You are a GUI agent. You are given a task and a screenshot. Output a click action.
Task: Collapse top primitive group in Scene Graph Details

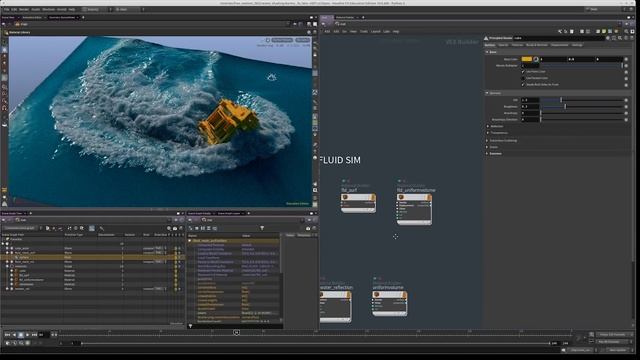(189, 240)
